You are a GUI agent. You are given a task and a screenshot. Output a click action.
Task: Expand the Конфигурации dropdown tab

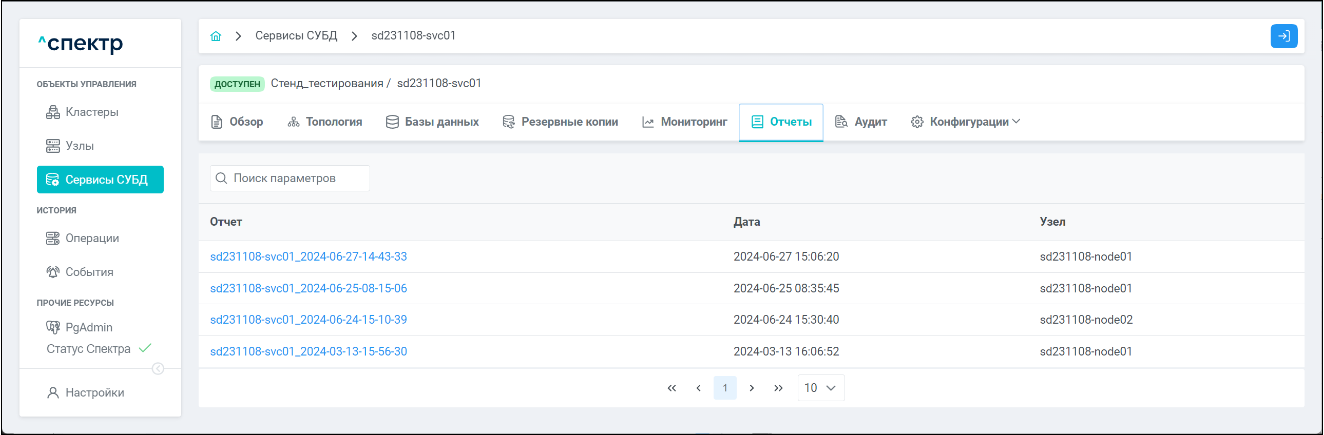point(966,122)
